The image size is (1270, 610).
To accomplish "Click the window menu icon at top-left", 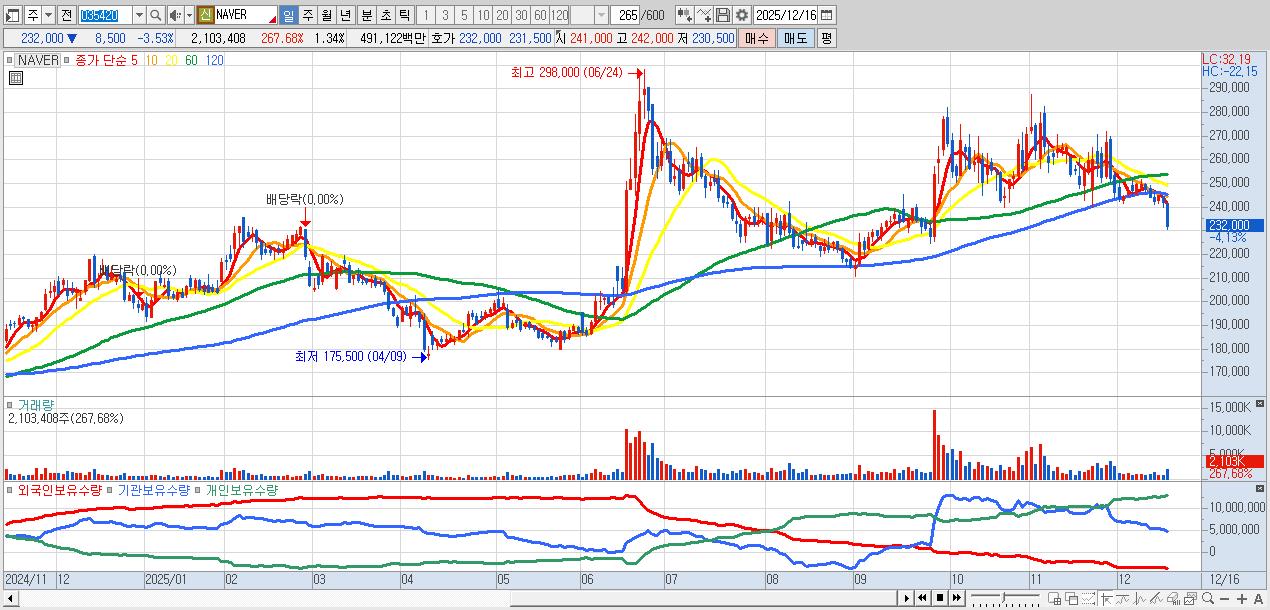I will [x=12, y=16].
